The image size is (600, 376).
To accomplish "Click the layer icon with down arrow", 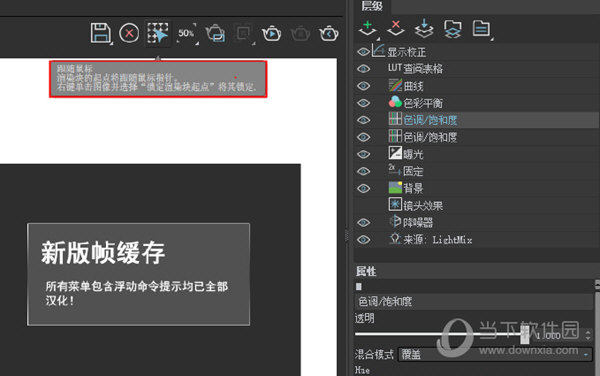I will (424, 29).
